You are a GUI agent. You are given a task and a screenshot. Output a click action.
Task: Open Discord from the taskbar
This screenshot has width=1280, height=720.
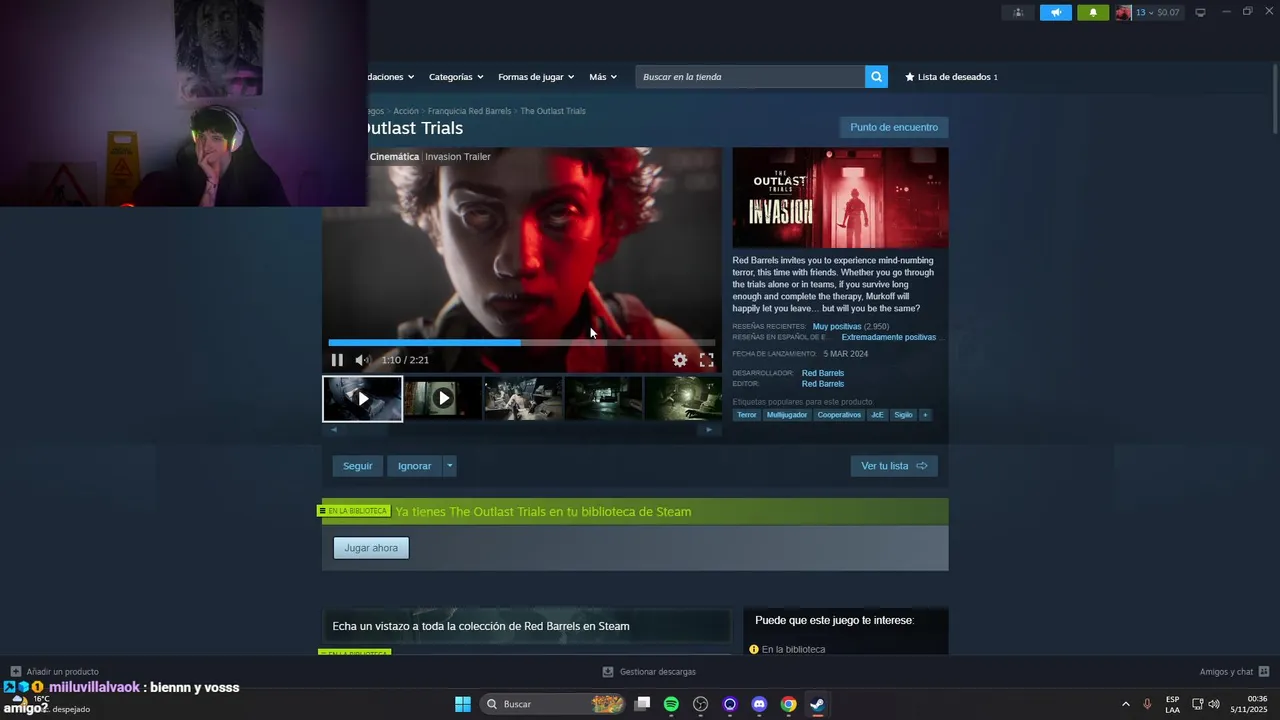[759, 704]
